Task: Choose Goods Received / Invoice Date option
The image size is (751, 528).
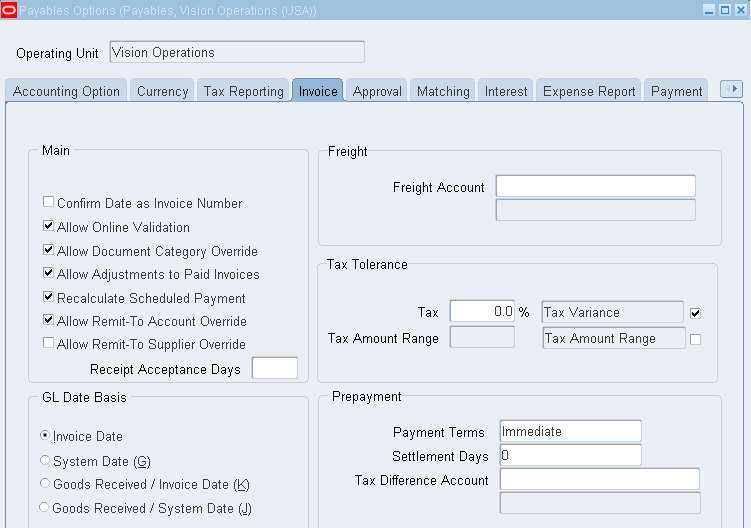Action: [x=45, y=484]
